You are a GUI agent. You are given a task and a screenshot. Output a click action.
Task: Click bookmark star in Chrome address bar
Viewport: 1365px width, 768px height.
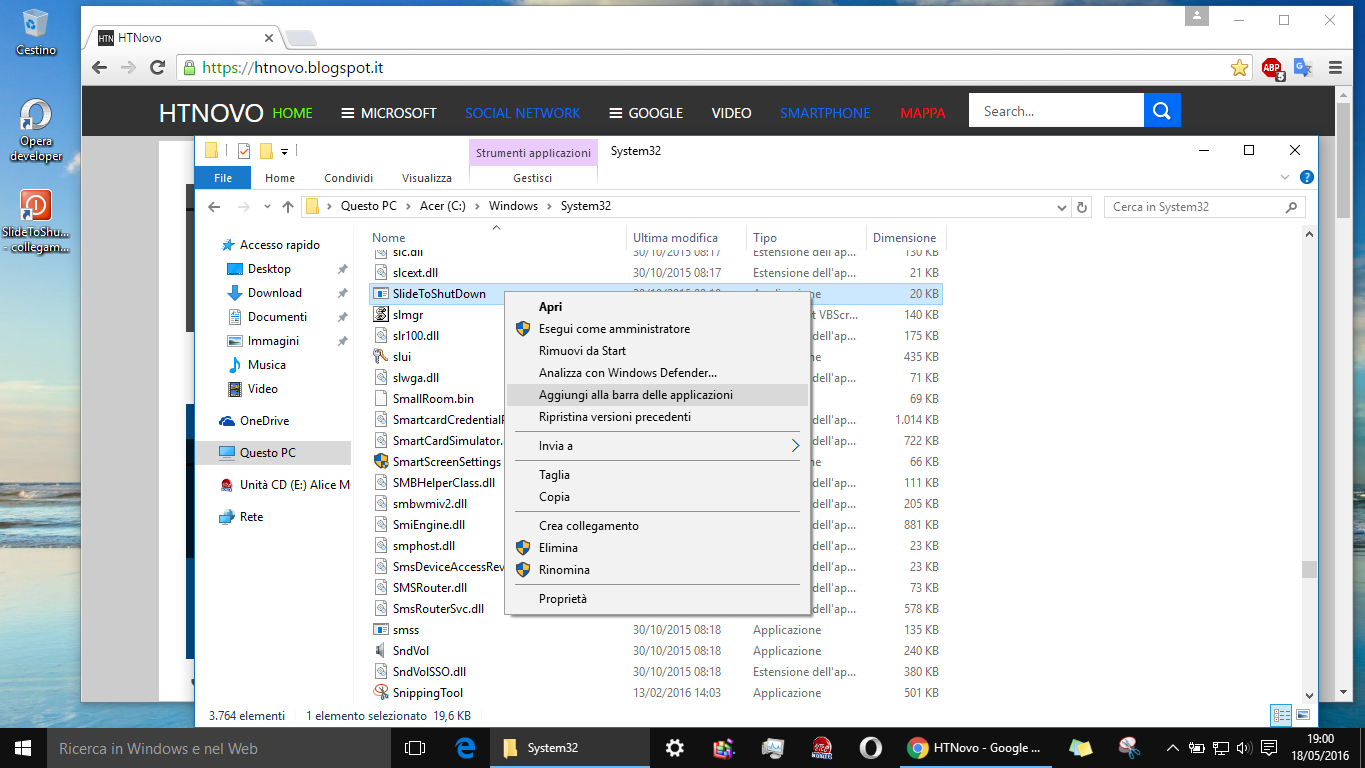1239,68
